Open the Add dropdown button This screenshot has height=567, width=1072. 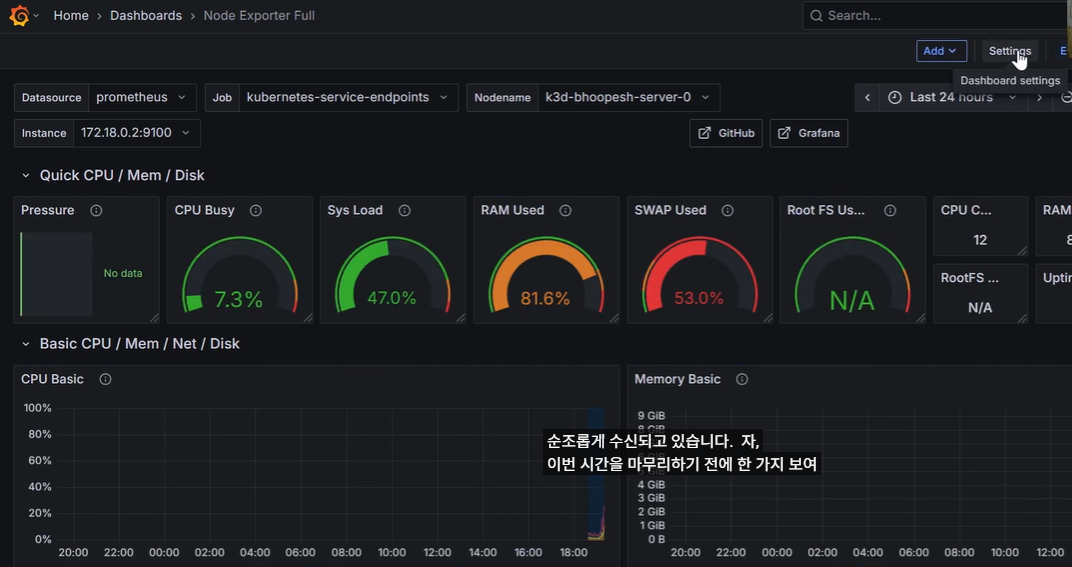(x=941, y=51)
